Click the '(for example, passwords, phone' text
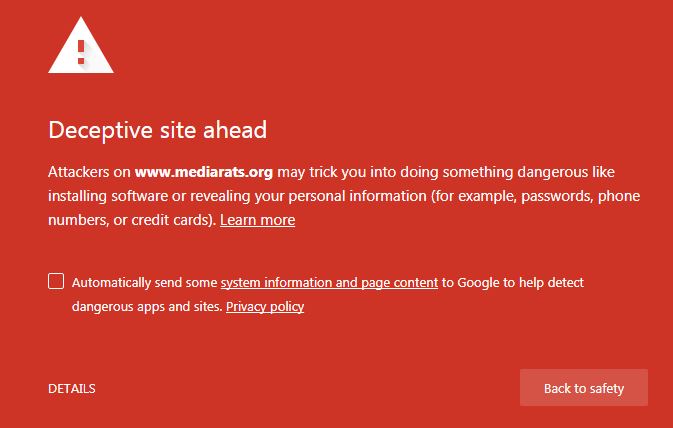This screenshot has height=428, width=673. tap(536, 196)
